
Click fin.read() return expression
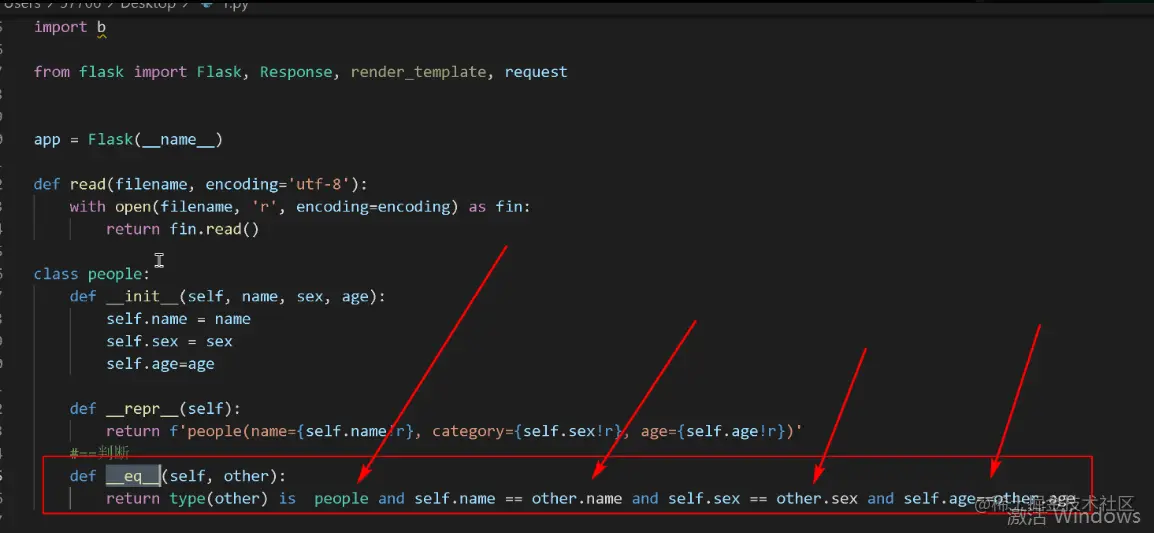pos(214,230)
